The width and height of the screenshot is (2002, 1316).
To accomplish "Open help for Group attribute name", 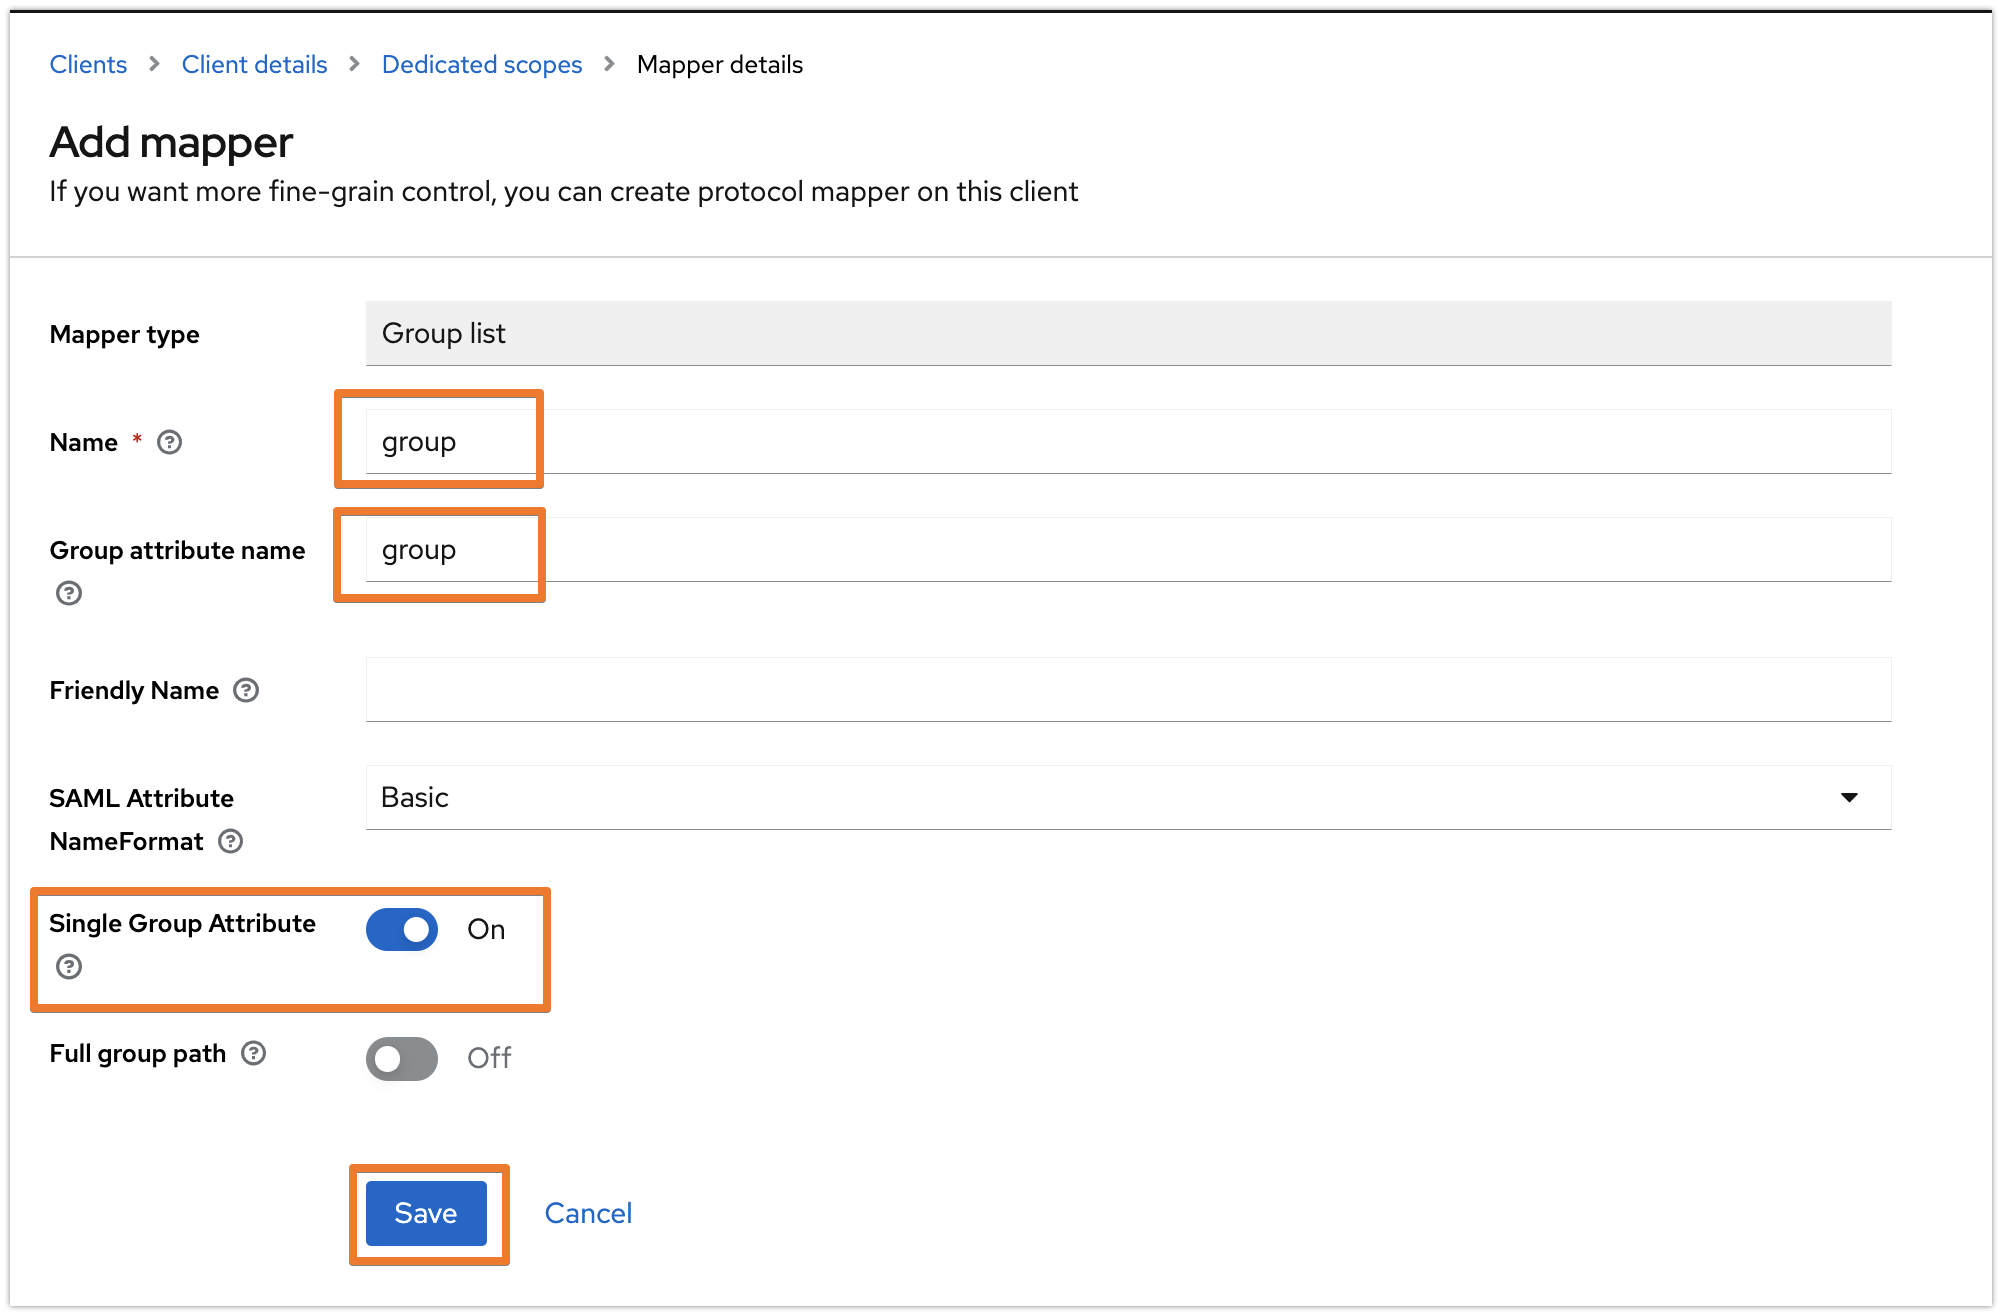I will (x=69, y=593).
